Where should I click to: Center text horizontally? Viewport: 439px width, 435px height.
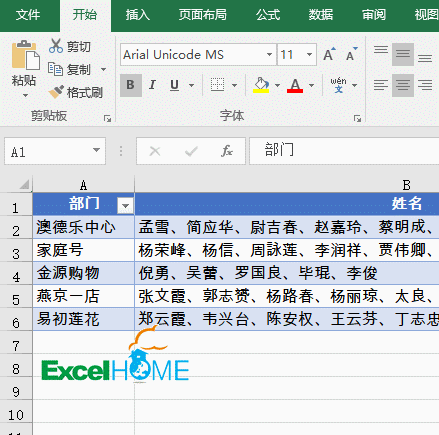tap(403, 85)
